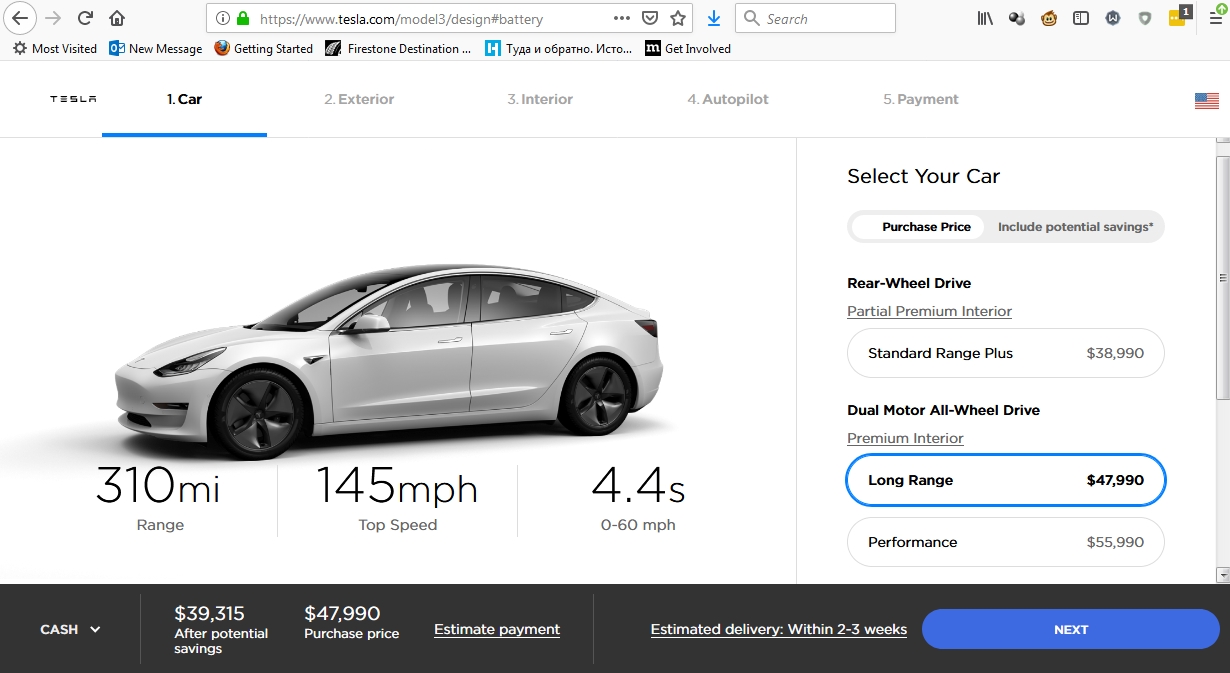This screenshot has height=673, width=1230.
Task: Go back with the browser Back arrow
Action: point(20,18)
